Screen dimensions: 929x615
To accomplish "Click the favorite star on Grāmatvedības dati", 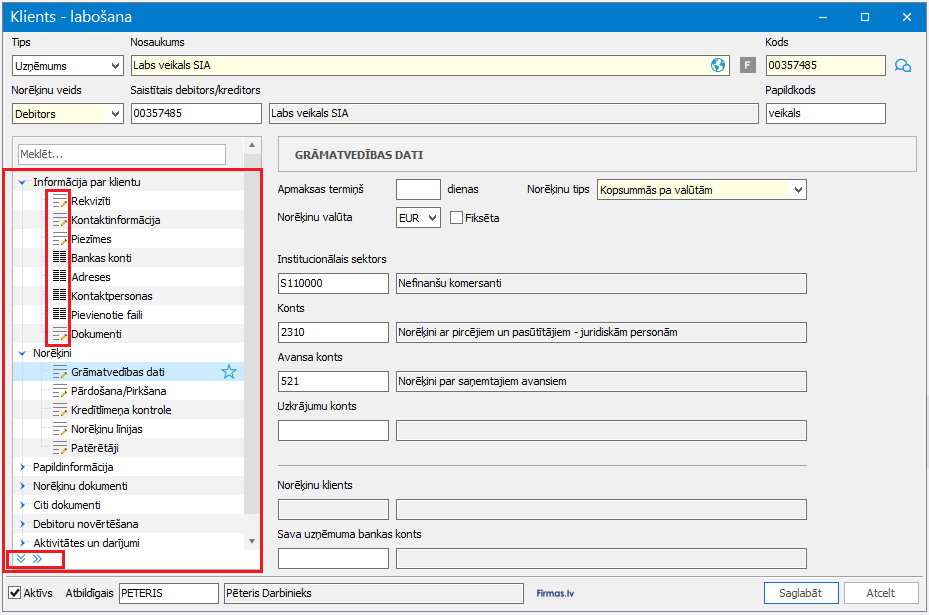I will 229,372.
